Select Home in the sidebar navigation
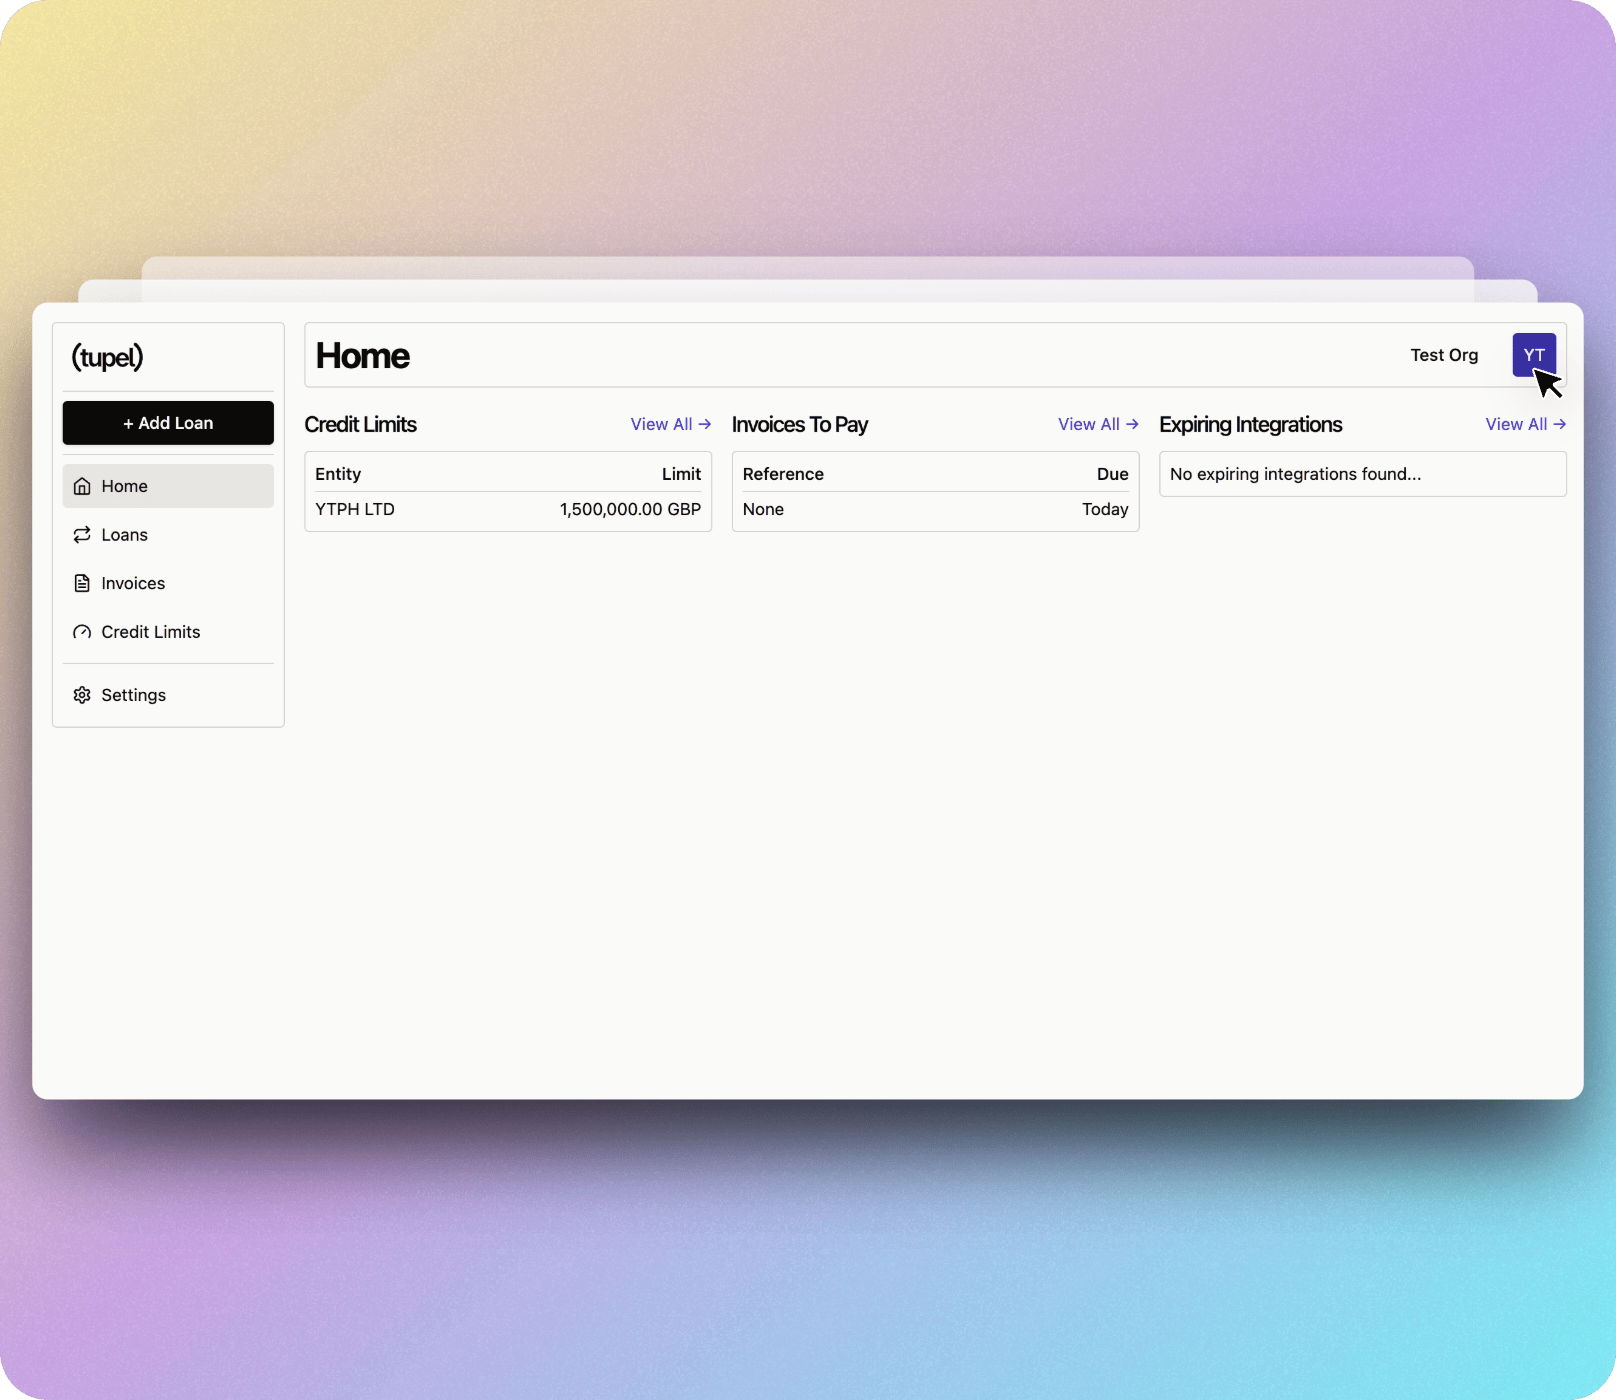 pyautogui.click(x=124, y=486)
